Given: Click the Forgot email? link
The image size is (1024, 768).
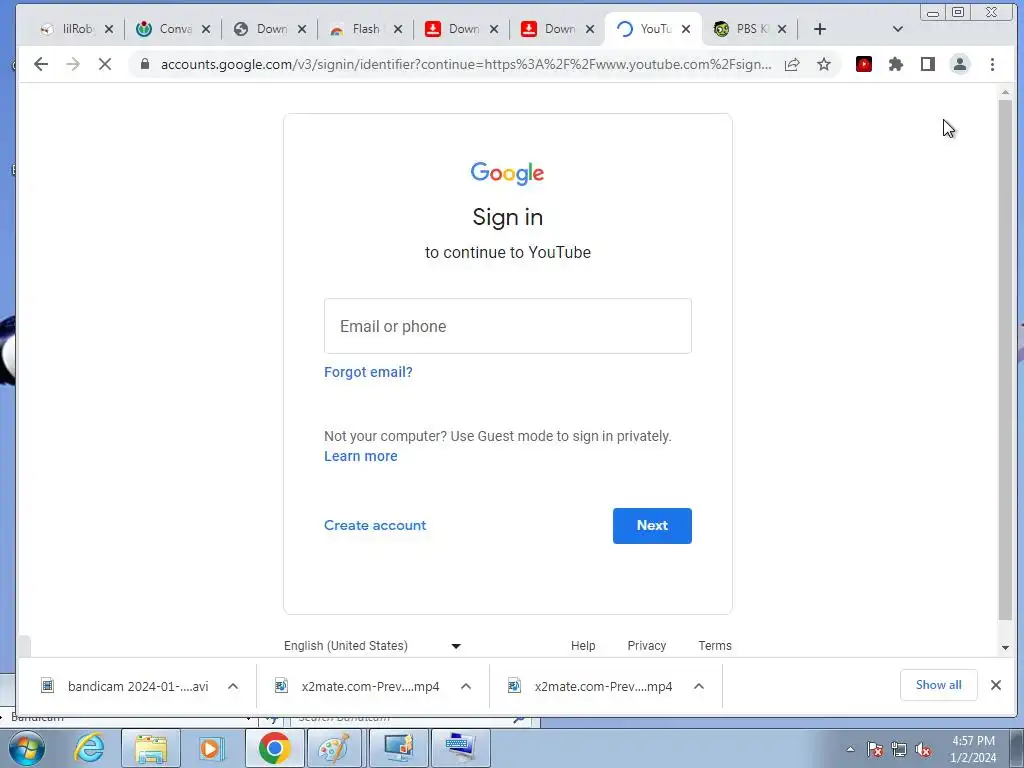Looking at the screenshot, I should [x=368, y=372].
